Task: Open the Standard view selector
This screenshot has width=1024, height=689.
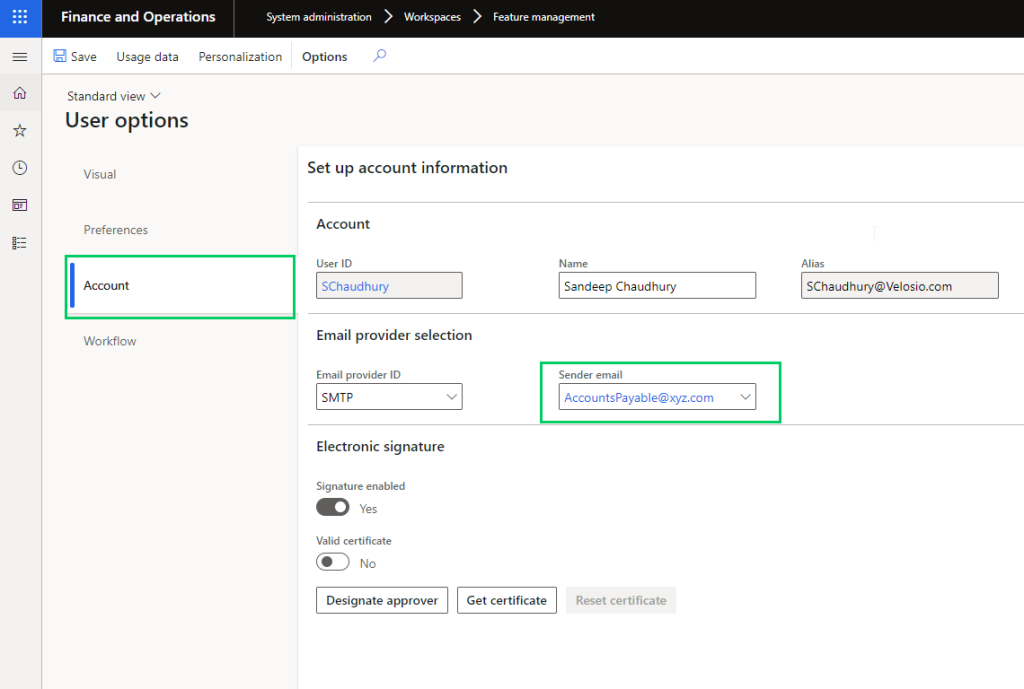Action: click(113, 95)
